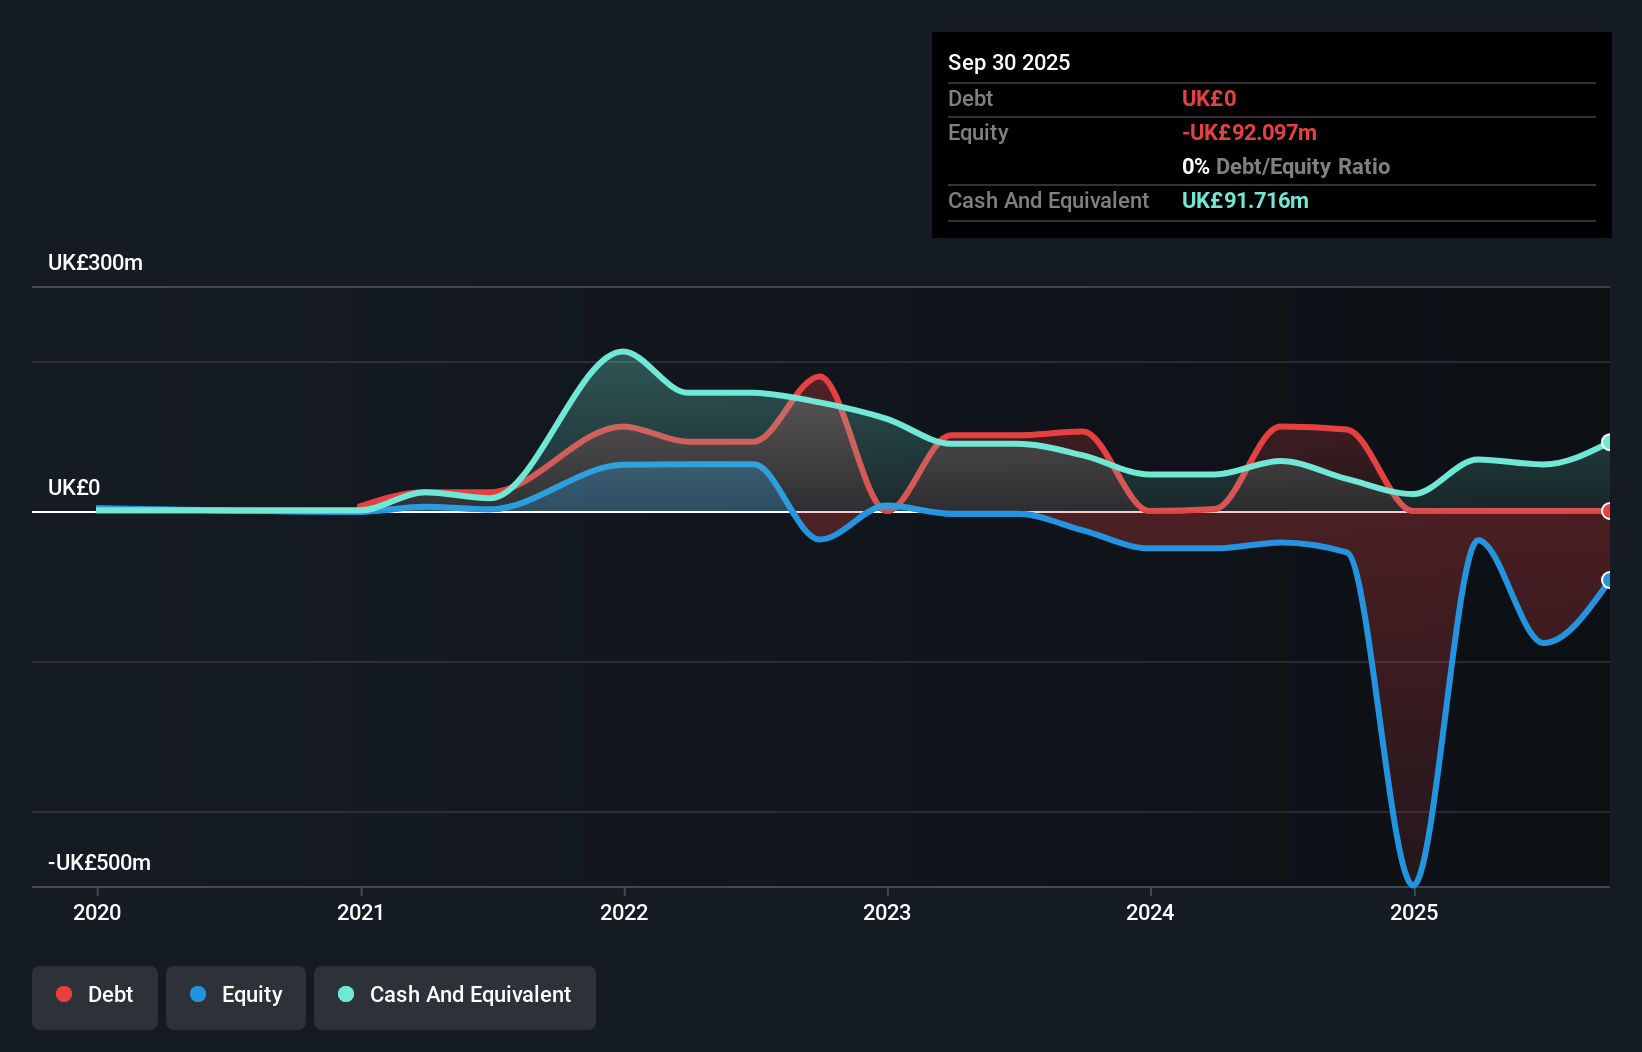Image resolution: width=1642 pixels, height=1052 pixels.
Task: Click the 2023 x-axis label
Action: 887,912
